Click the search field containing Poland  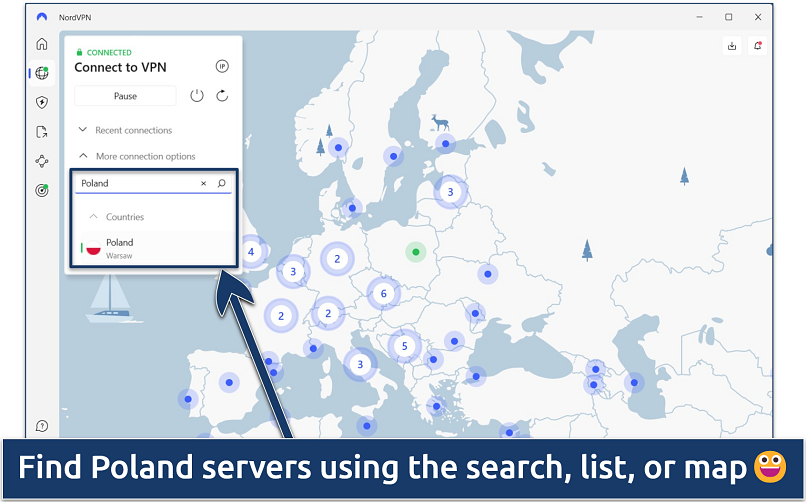135,184
